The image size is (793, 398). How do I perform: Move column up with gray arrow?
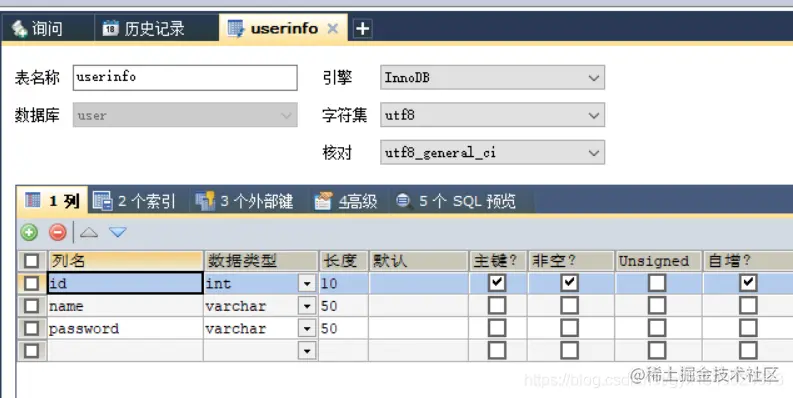[89, 232]
